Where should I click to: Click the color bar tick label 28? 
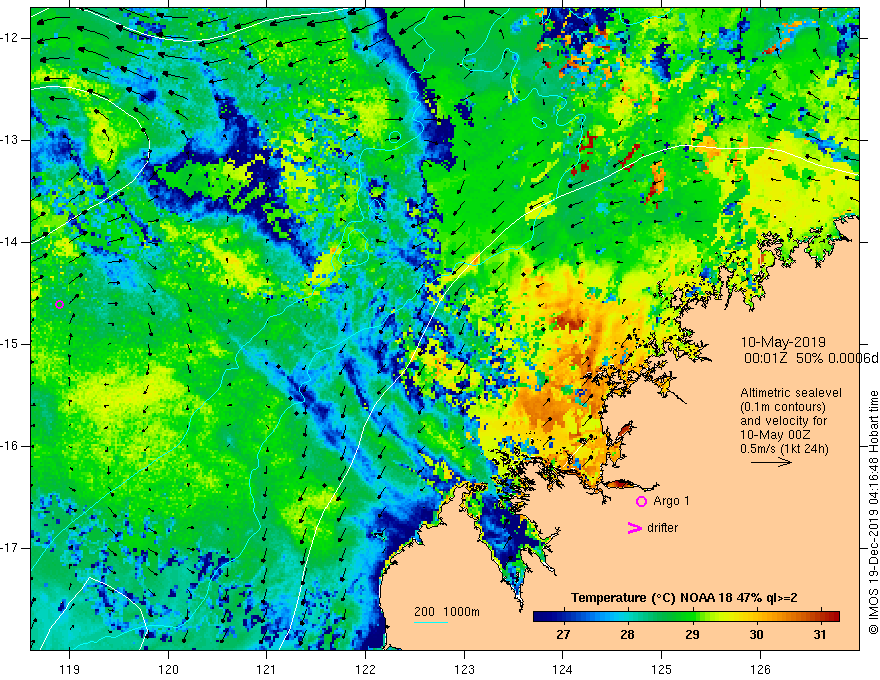point(627,635)
